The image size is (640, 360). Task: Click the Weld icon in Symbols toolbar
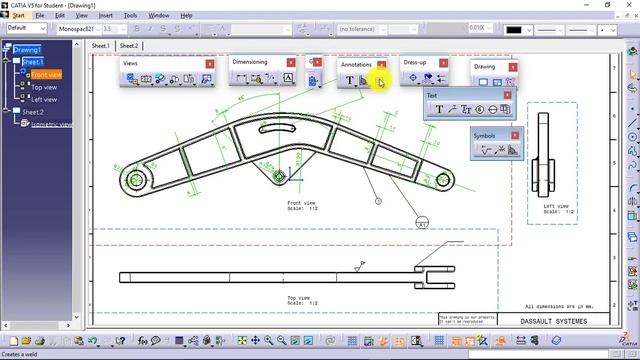[513, 150]
